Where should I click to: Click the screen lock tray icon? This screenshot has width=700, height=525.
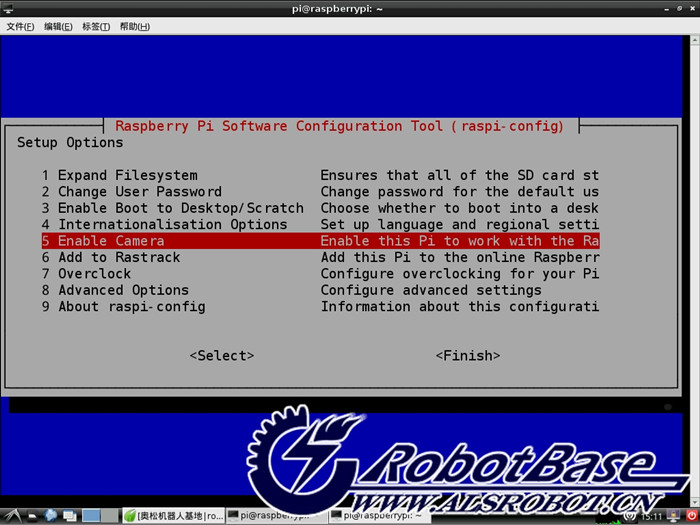click(x=674, y=517)
